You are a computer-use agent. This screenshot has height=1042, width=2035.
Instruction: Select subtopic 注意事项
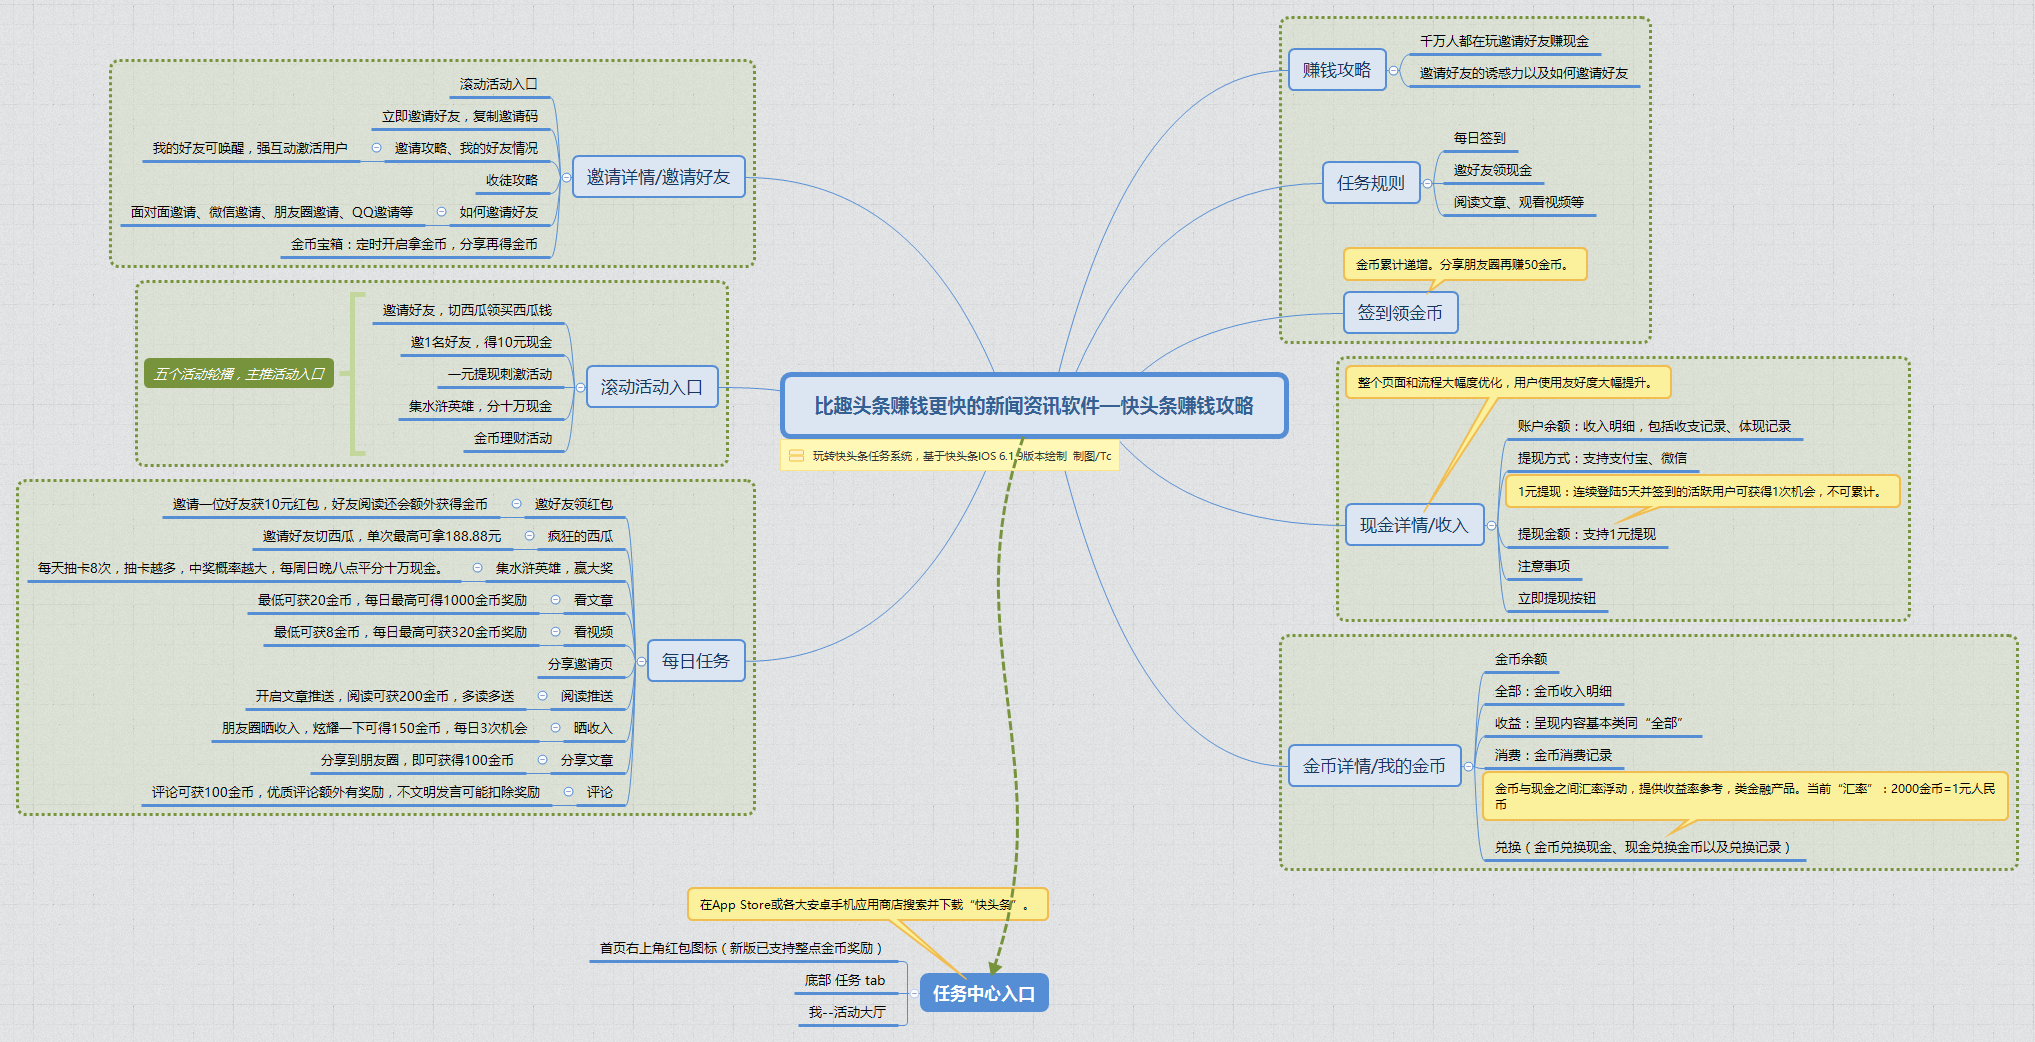(1543, 567)
